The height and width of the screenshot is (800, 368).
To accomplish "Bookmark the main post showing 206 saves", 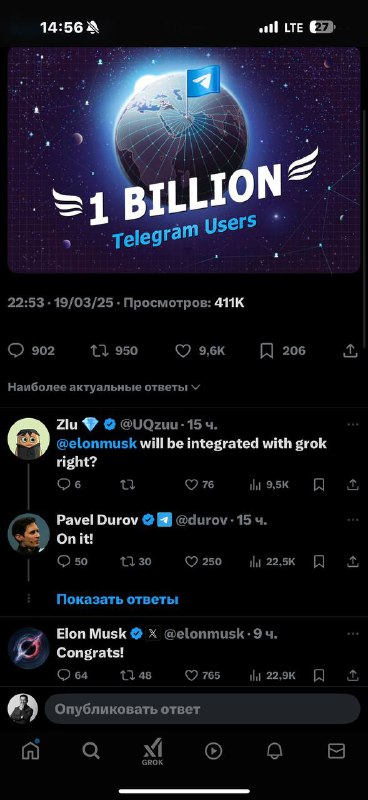I will (x=283, y=351).
